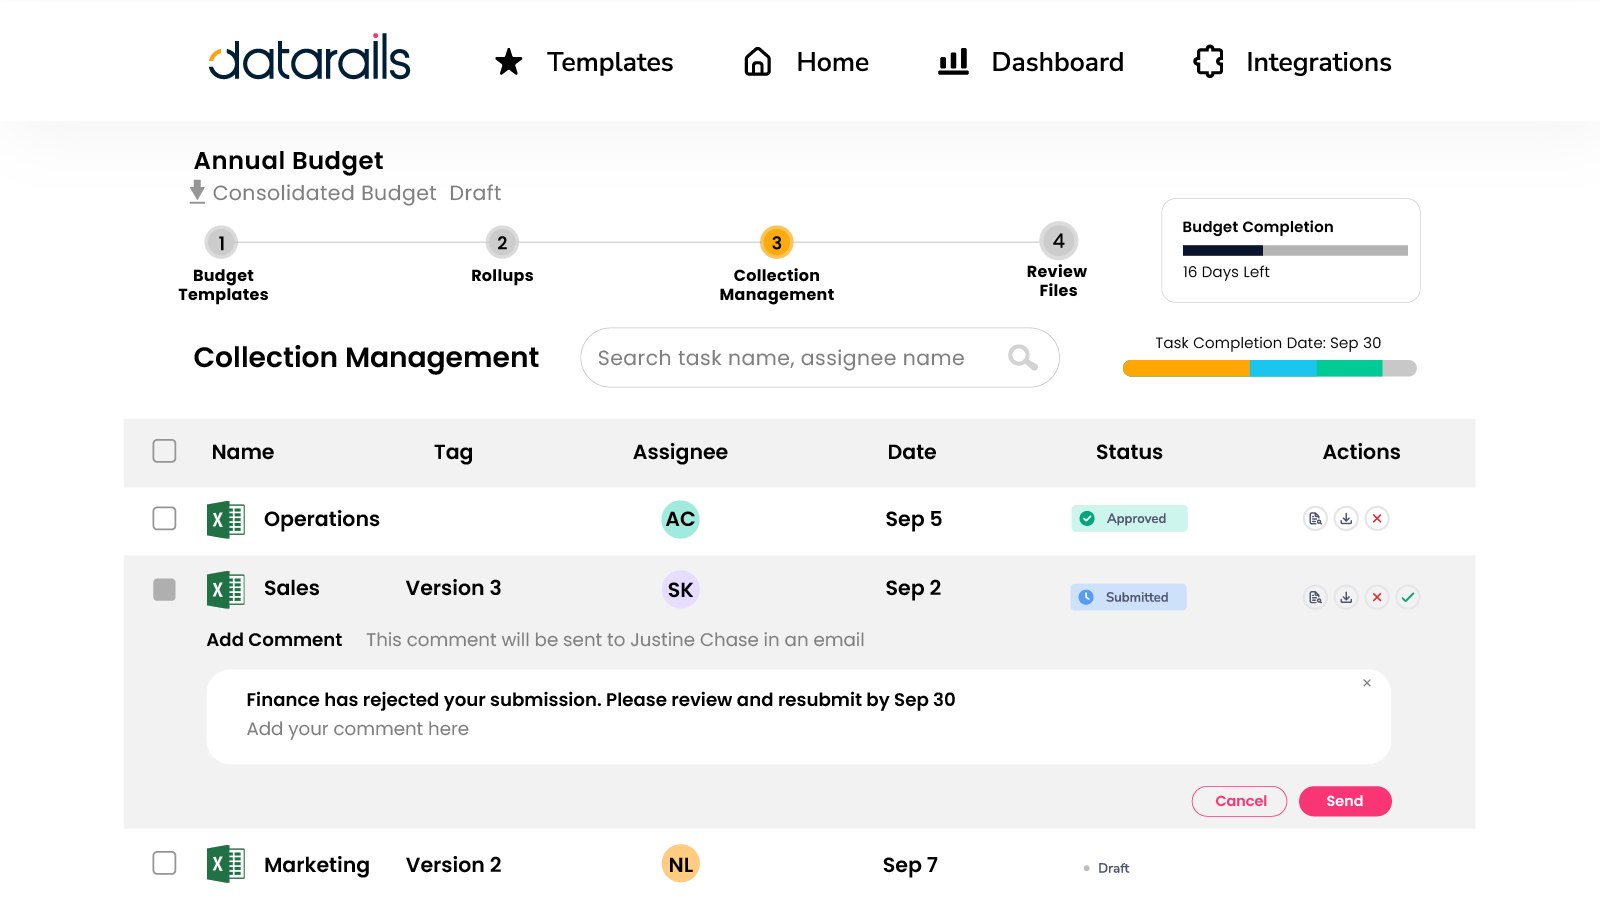The height and width of the screenshot is (901, 1600).
Task: Click the red X reject icon for Sales
Action: point(1377,598)
